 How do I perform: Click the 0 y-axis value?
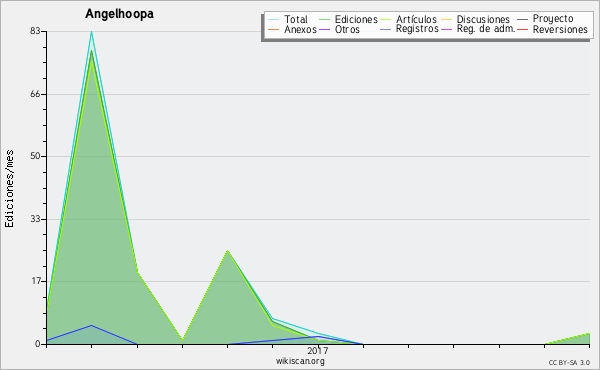[38, 344]
